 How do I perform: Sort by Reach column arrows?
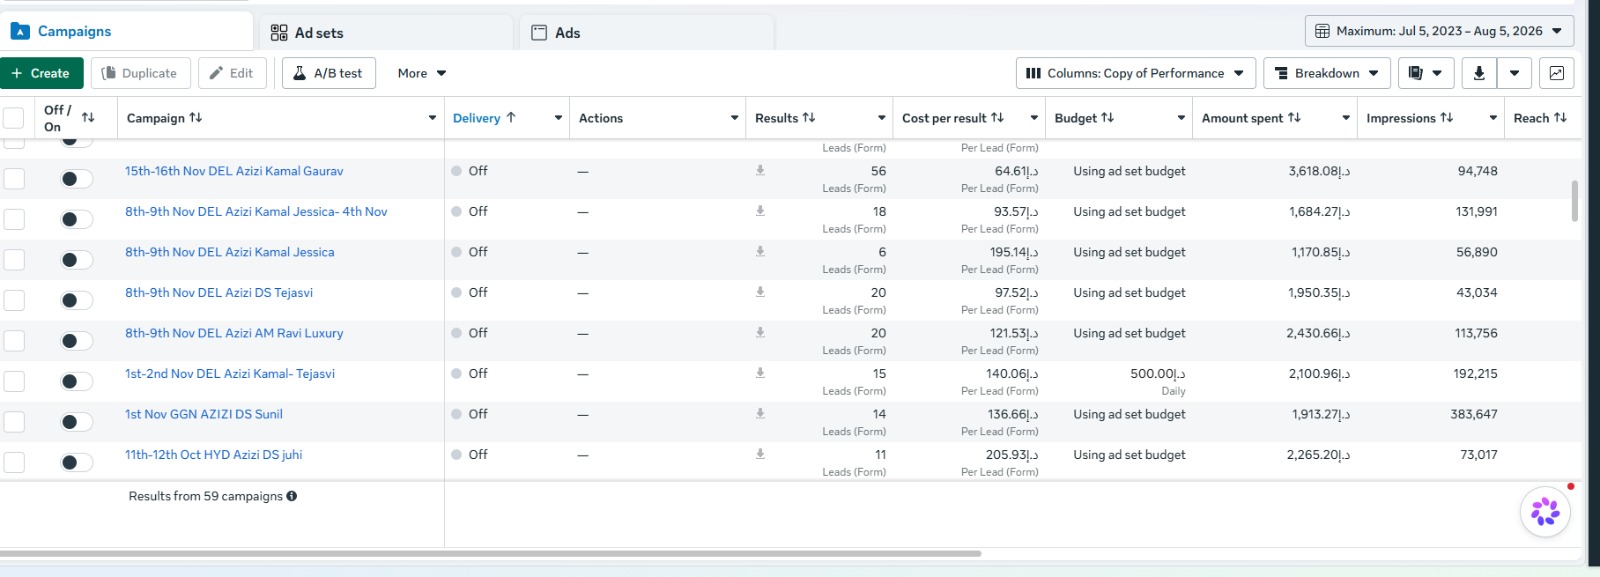(1560, 118)
